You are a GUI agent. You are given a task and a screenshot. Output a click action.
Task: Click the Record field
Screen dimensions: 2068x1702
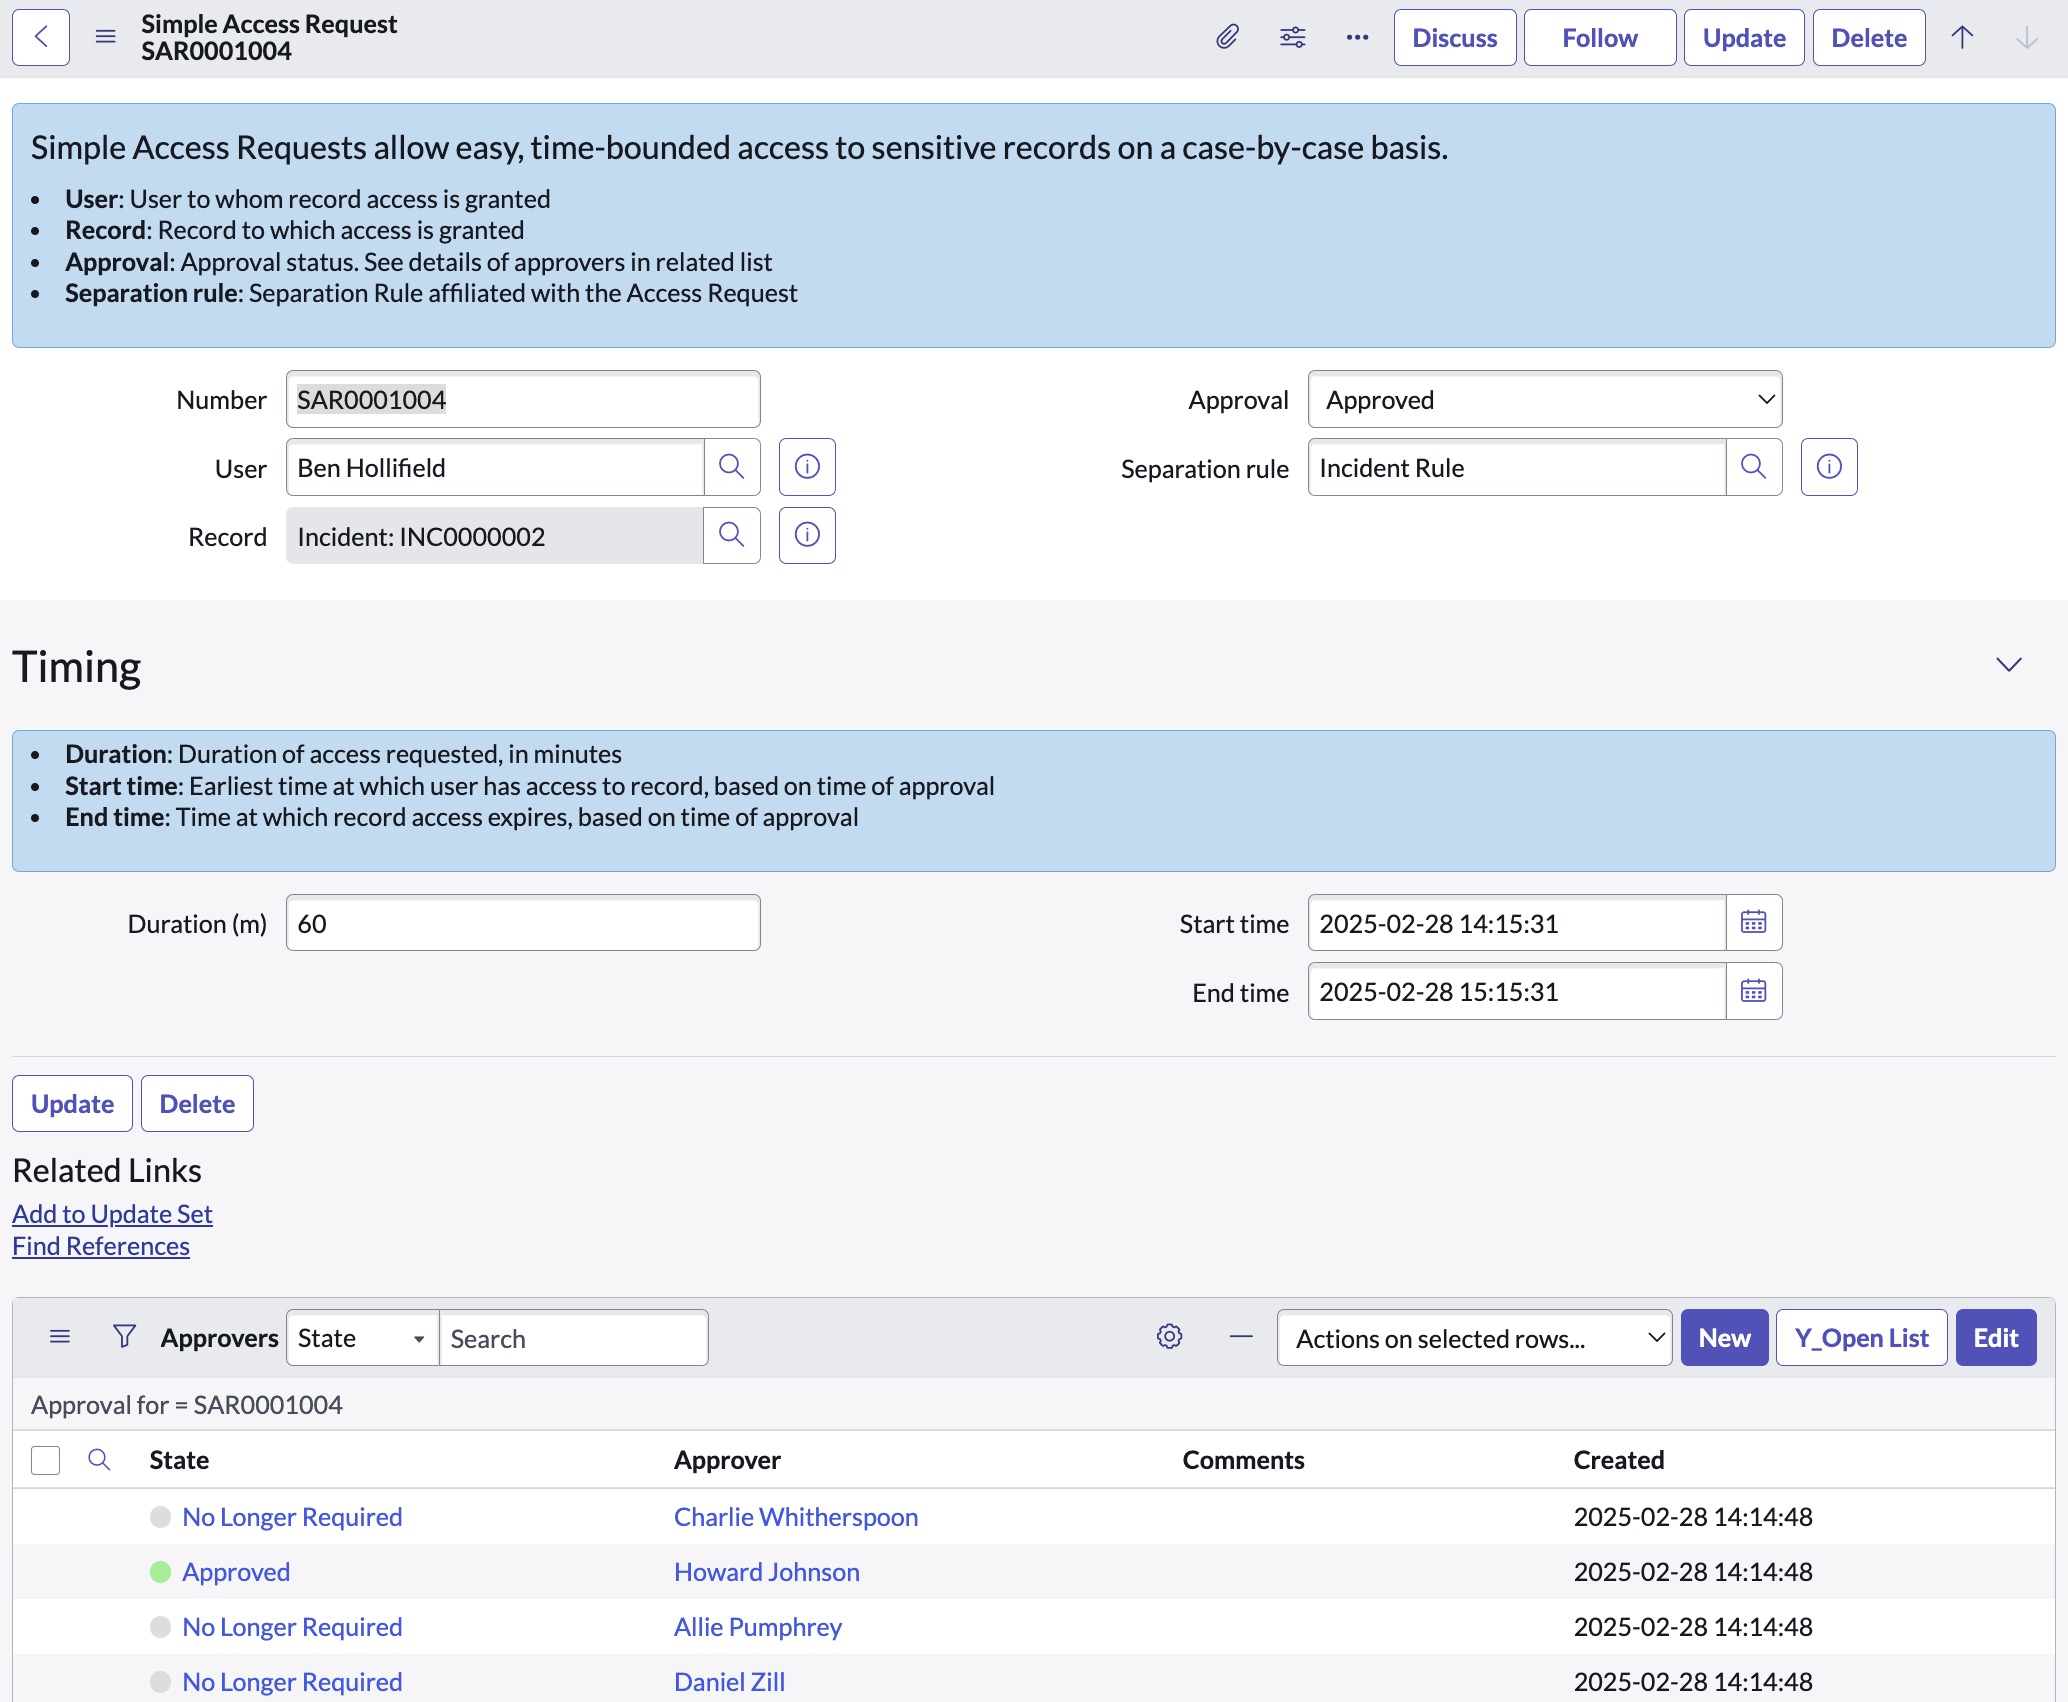point(495,535)
